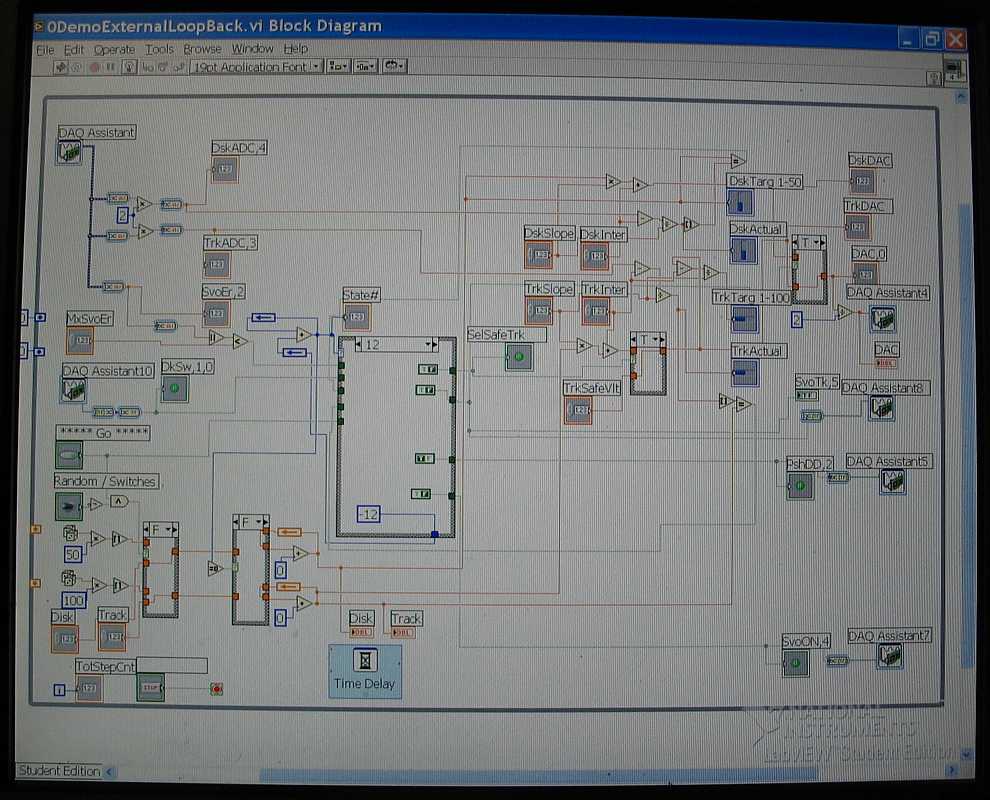Viewport: 990px width, 800px height.
Task: Click the Random / Switches label
Action: point(105,481)
